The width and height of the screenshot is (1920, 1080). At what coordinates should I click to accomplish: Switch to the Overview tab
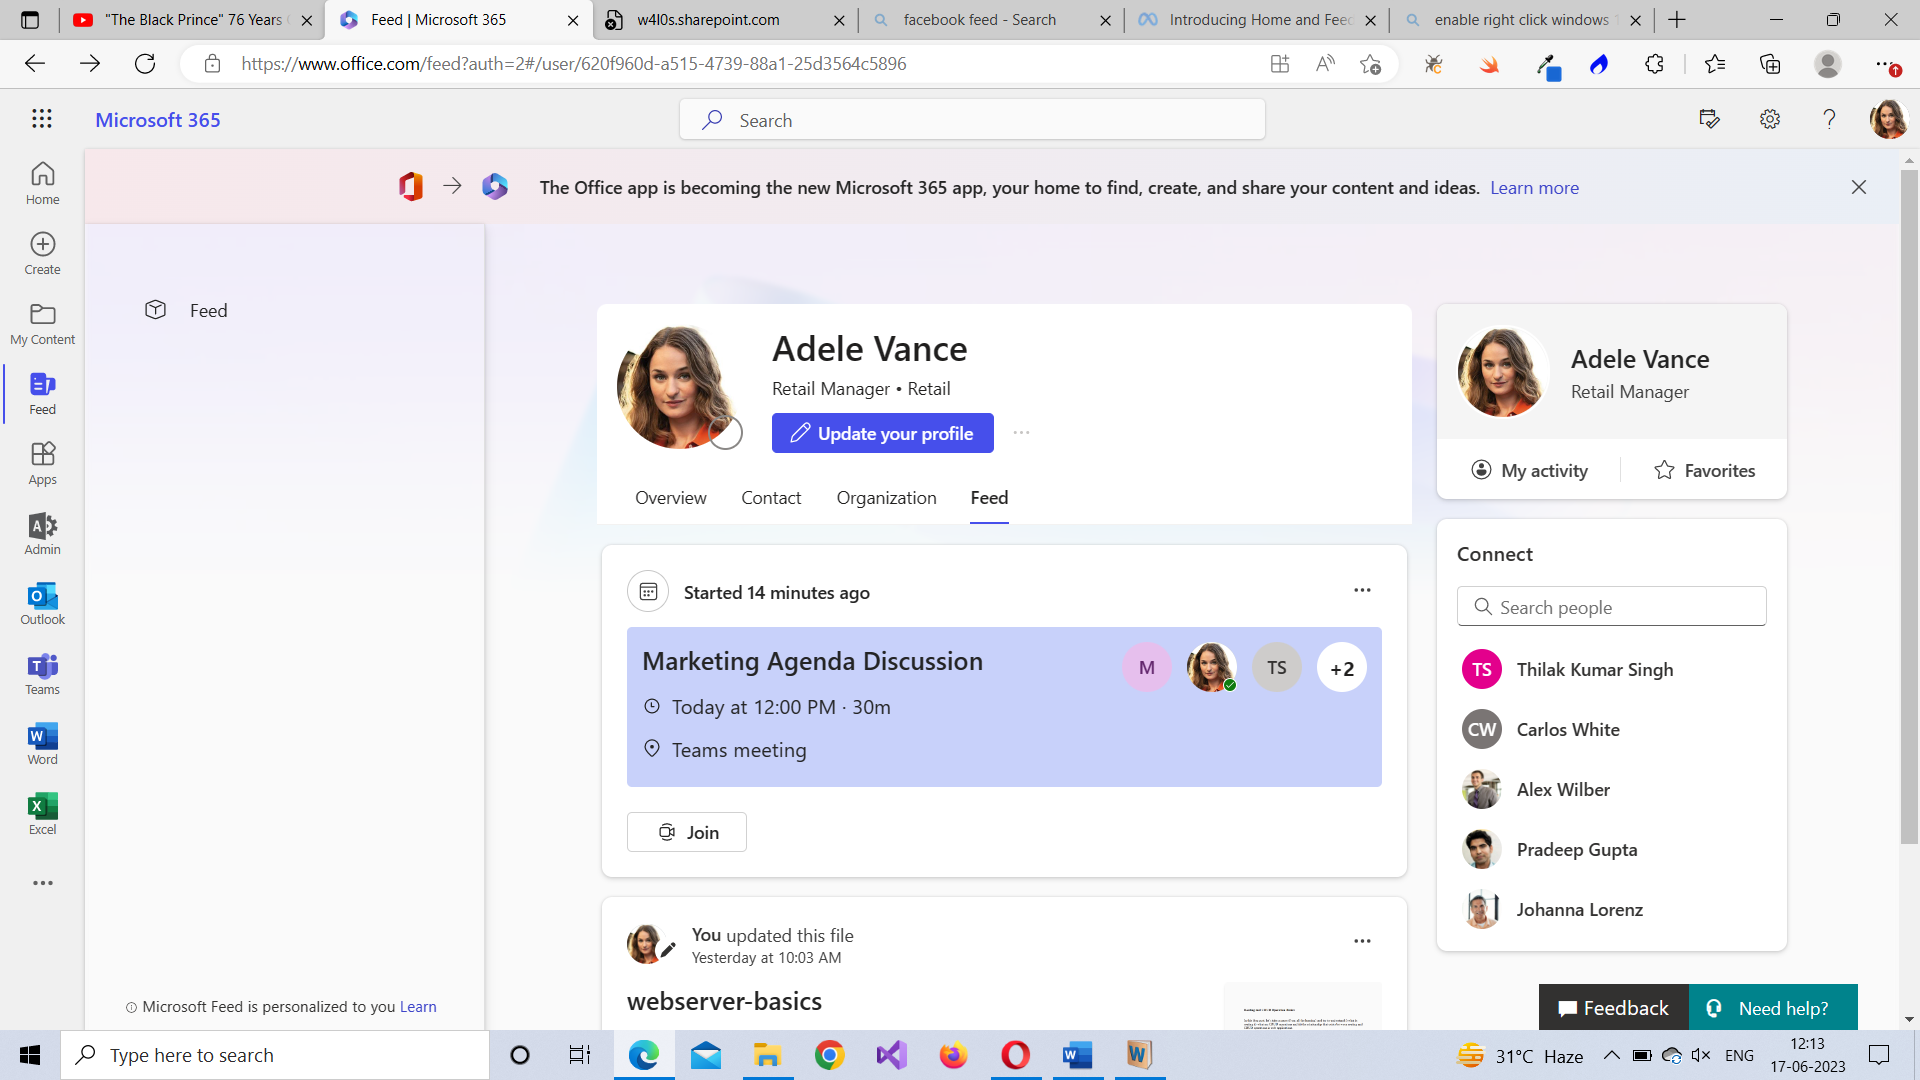670,498
